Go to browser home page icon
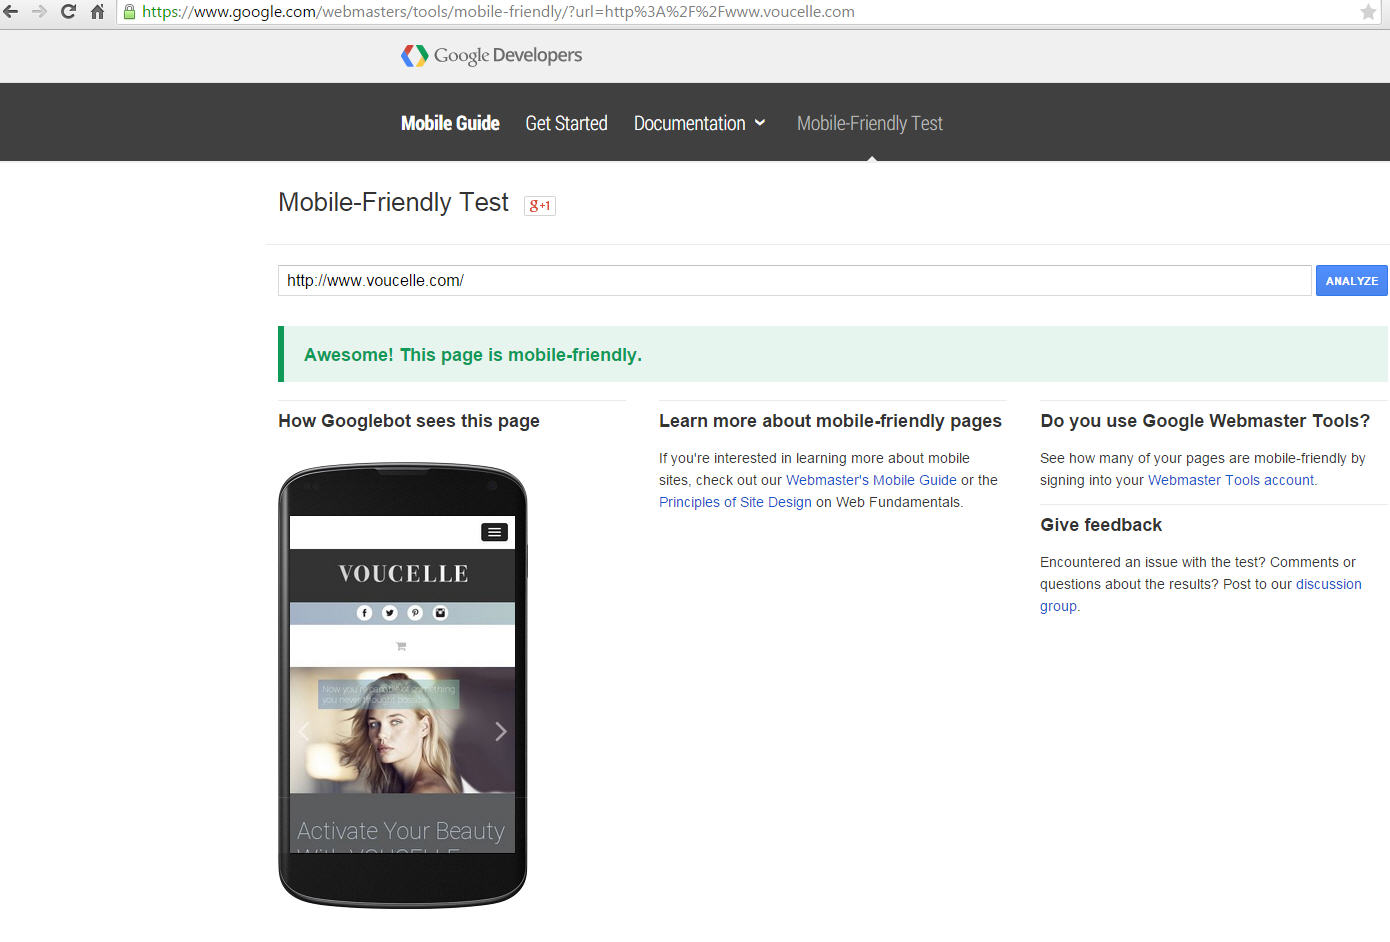Screen dimensions: 1390x942 [x=97, y=12]
